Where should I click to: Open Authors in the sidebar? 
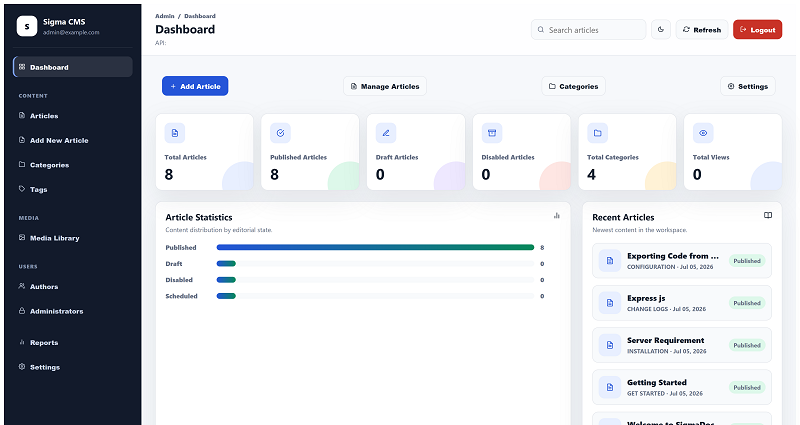coord(73,287)
